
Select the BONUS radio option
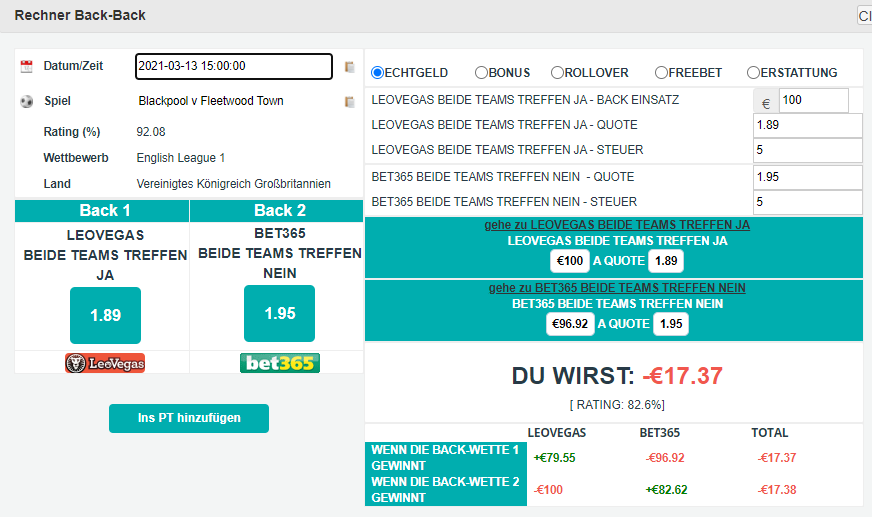pos(481,73)
